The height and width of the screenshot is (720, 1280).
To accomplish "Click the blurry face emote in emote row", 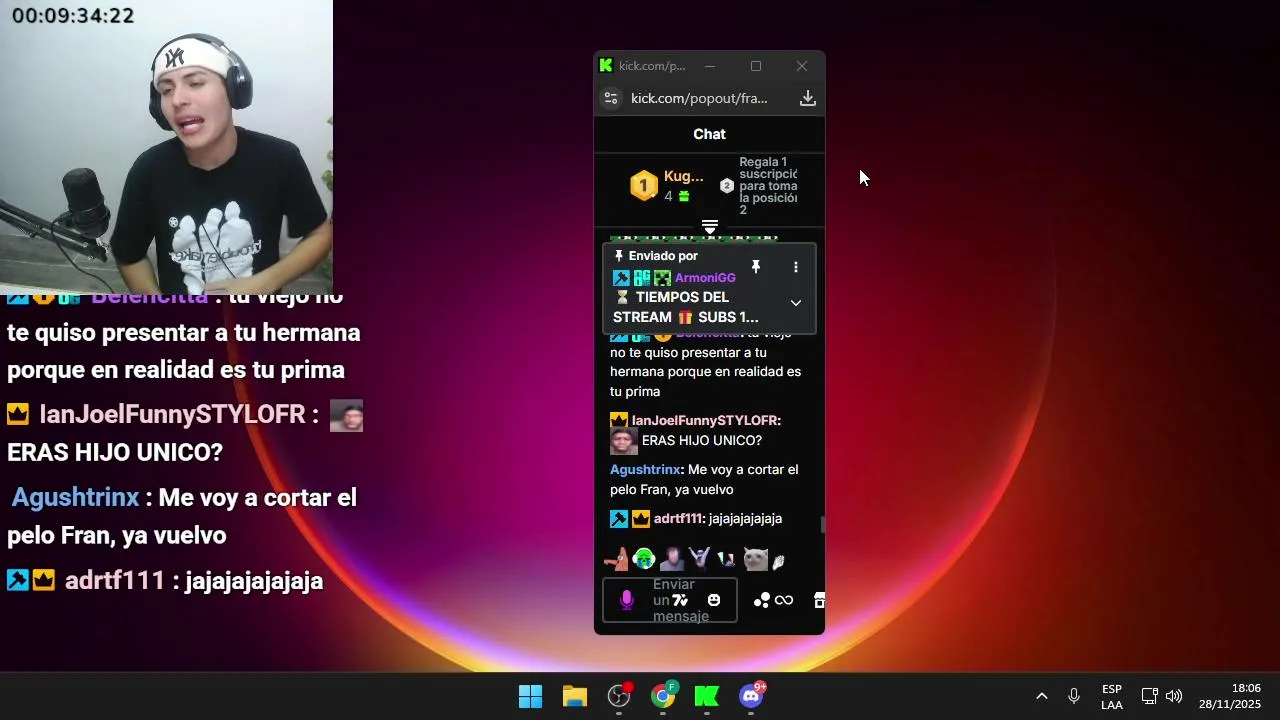I will 672,559.
